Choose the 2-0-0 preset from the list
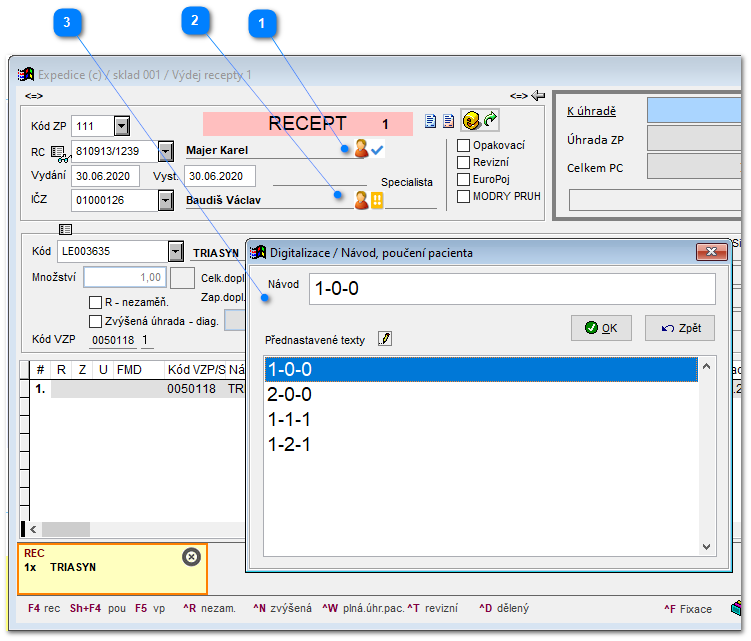This screenshot has width=751, height=641. pyautogui.click(x=290, y=394)
